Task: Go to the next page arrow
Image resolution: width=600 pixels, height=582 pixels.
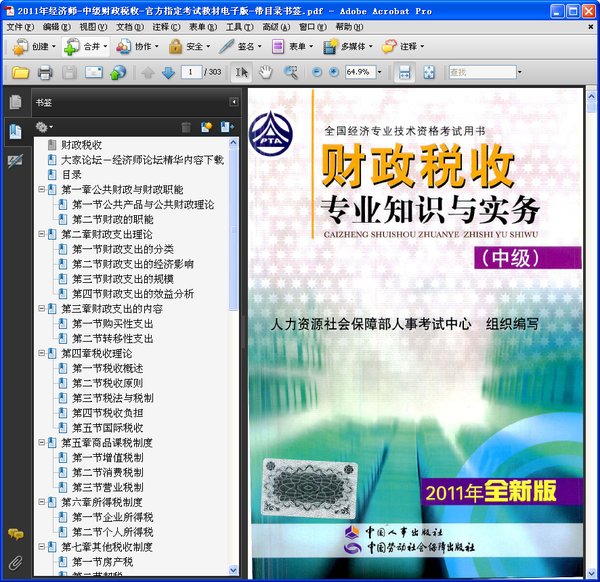Action: tap(168, 72)
